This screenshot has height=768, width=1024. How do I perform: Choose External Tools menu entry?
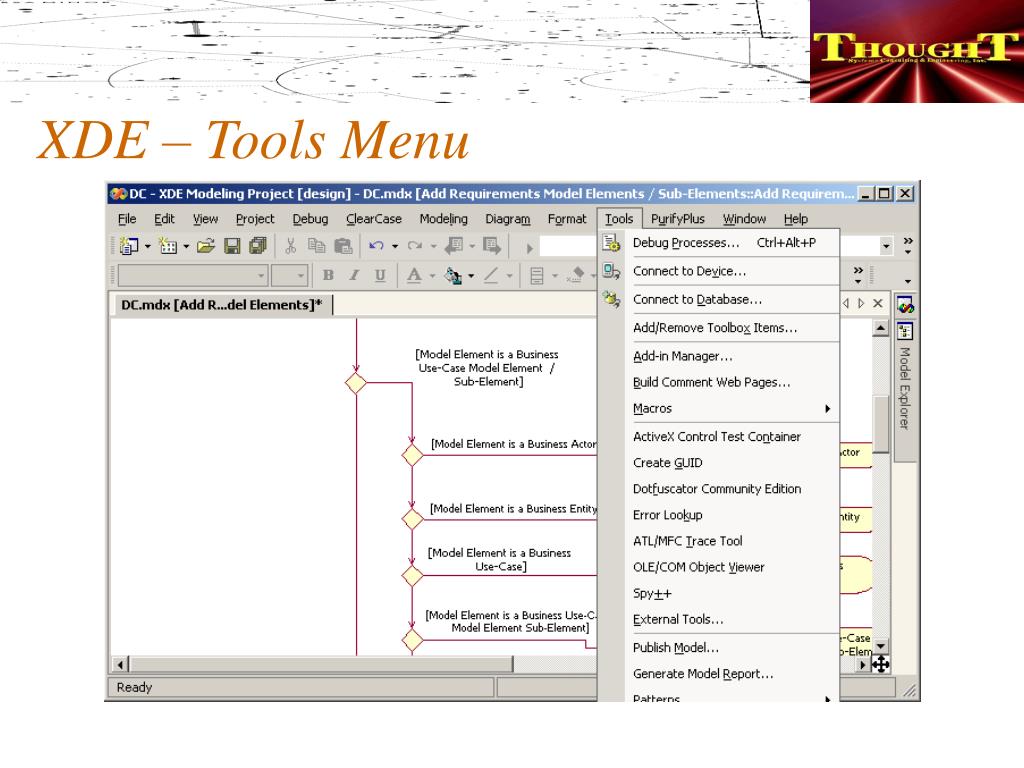pos(718,620)
